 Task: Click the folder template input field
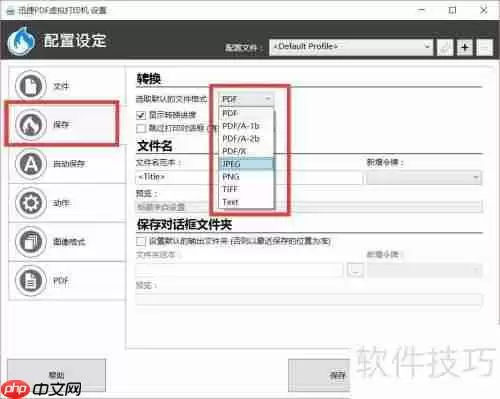pyautogui.click(x=239, y=270)
